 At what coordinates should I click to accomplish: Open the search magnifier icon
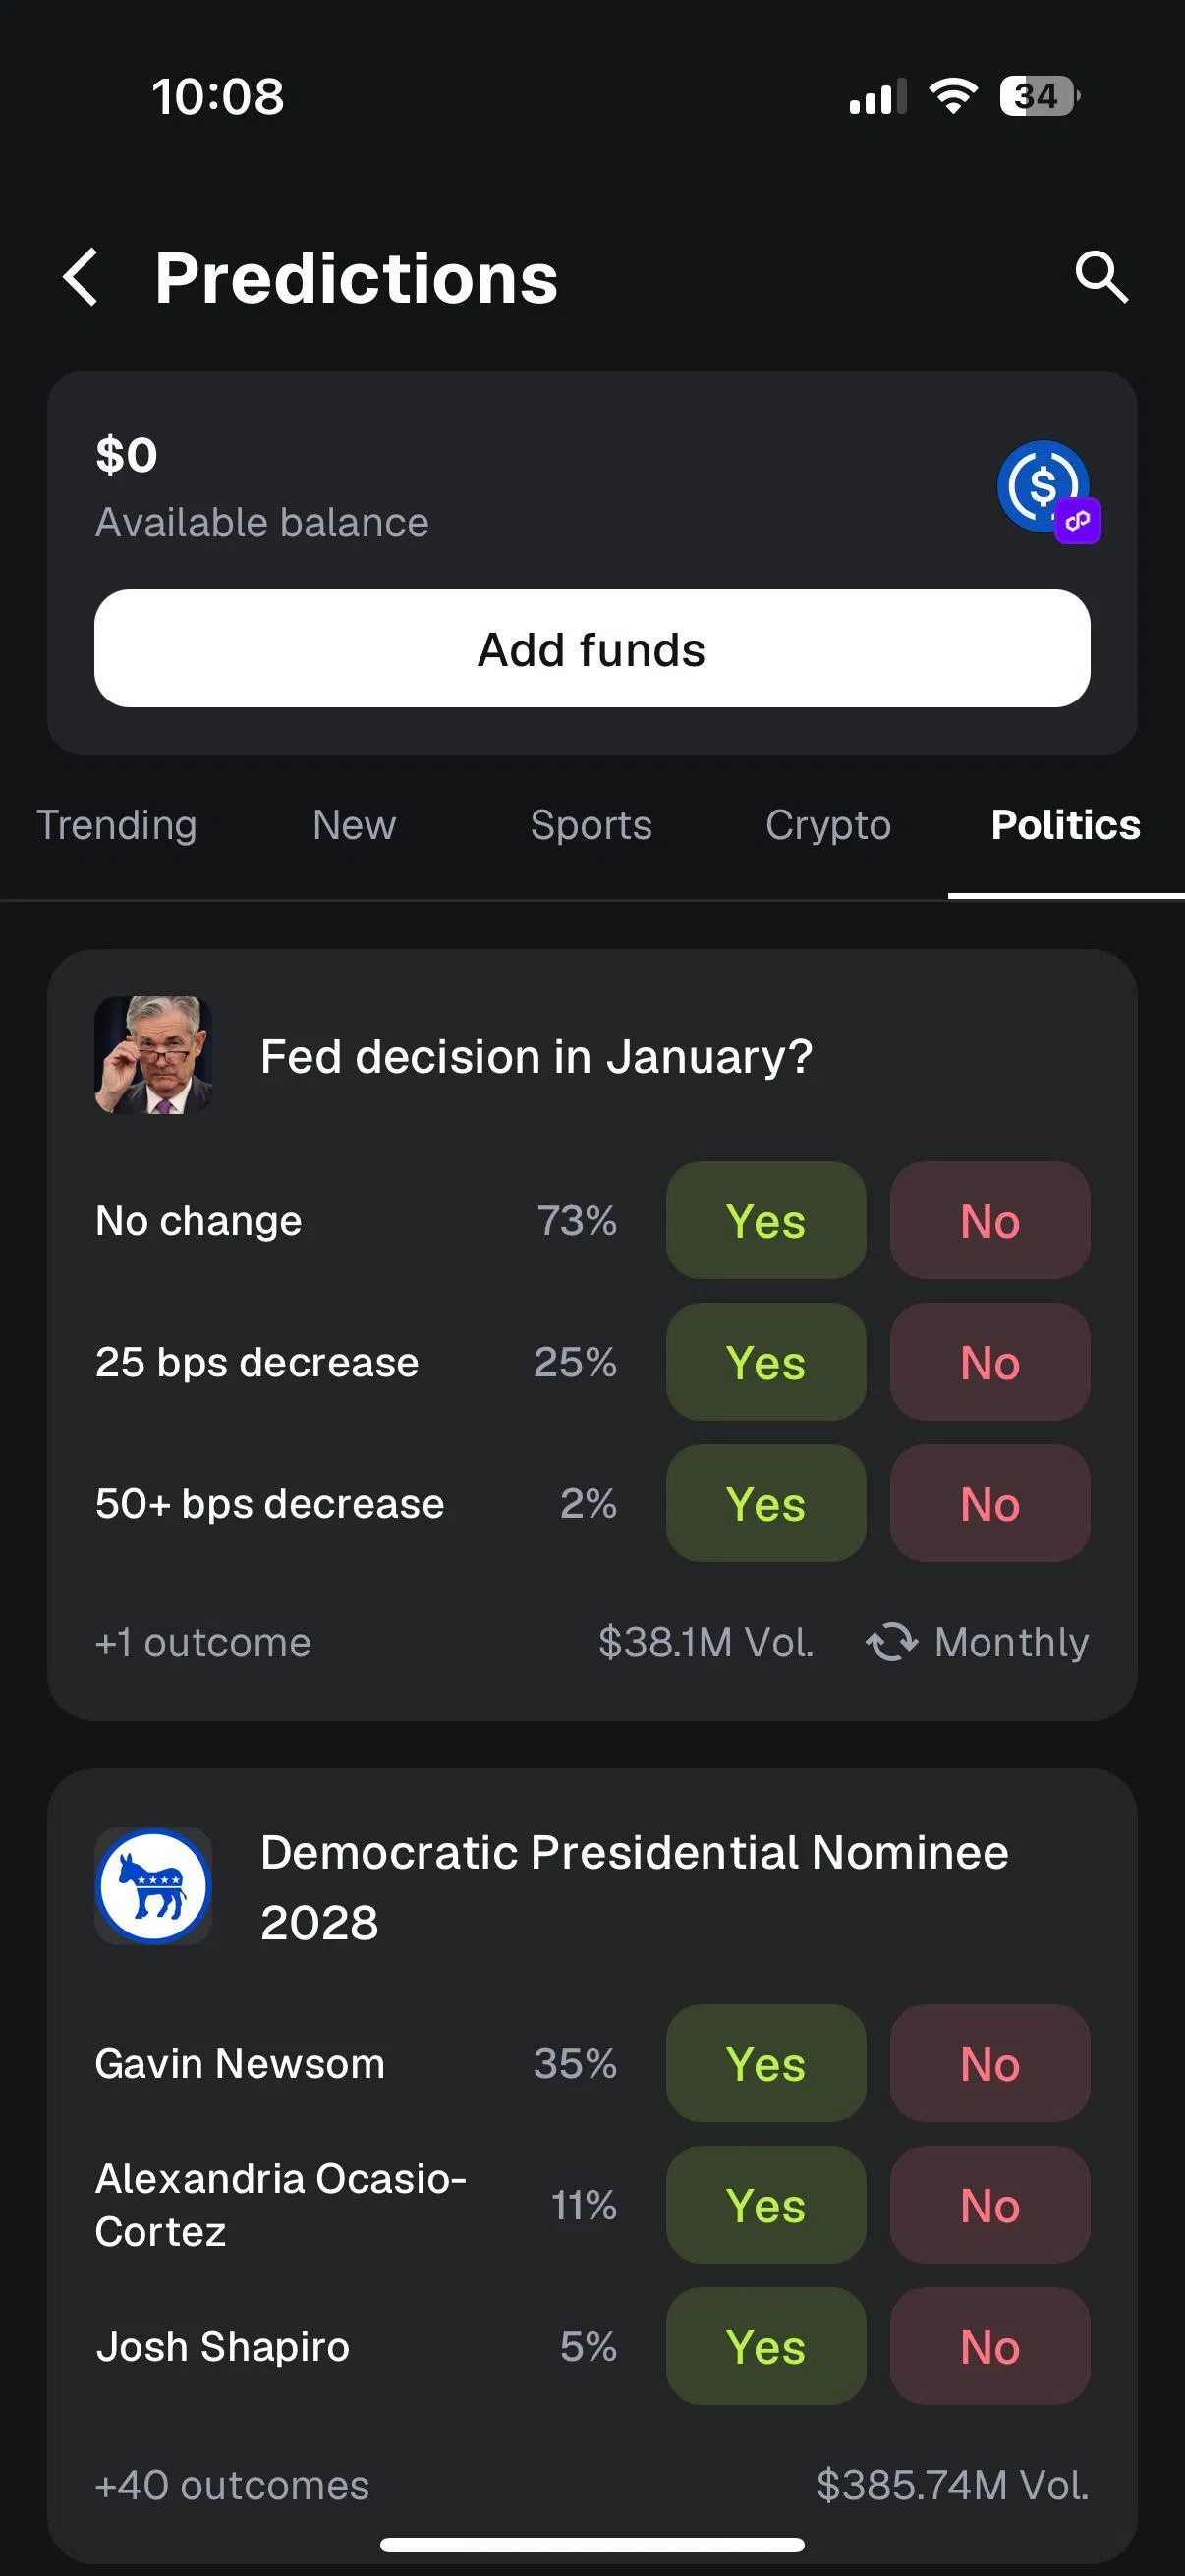[1101, 277]
